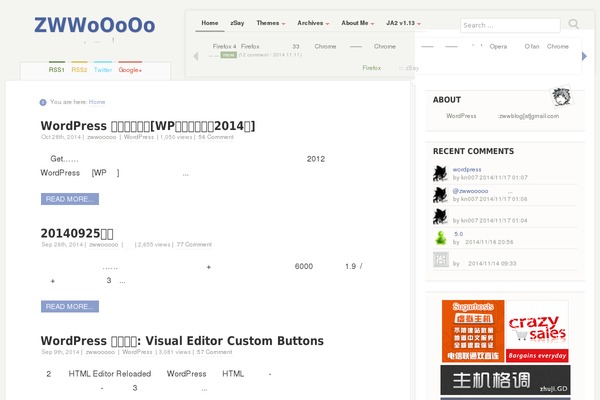Click the search magnifier icon
This screenshot has width=600, height=400.
(x=573, y=24)
